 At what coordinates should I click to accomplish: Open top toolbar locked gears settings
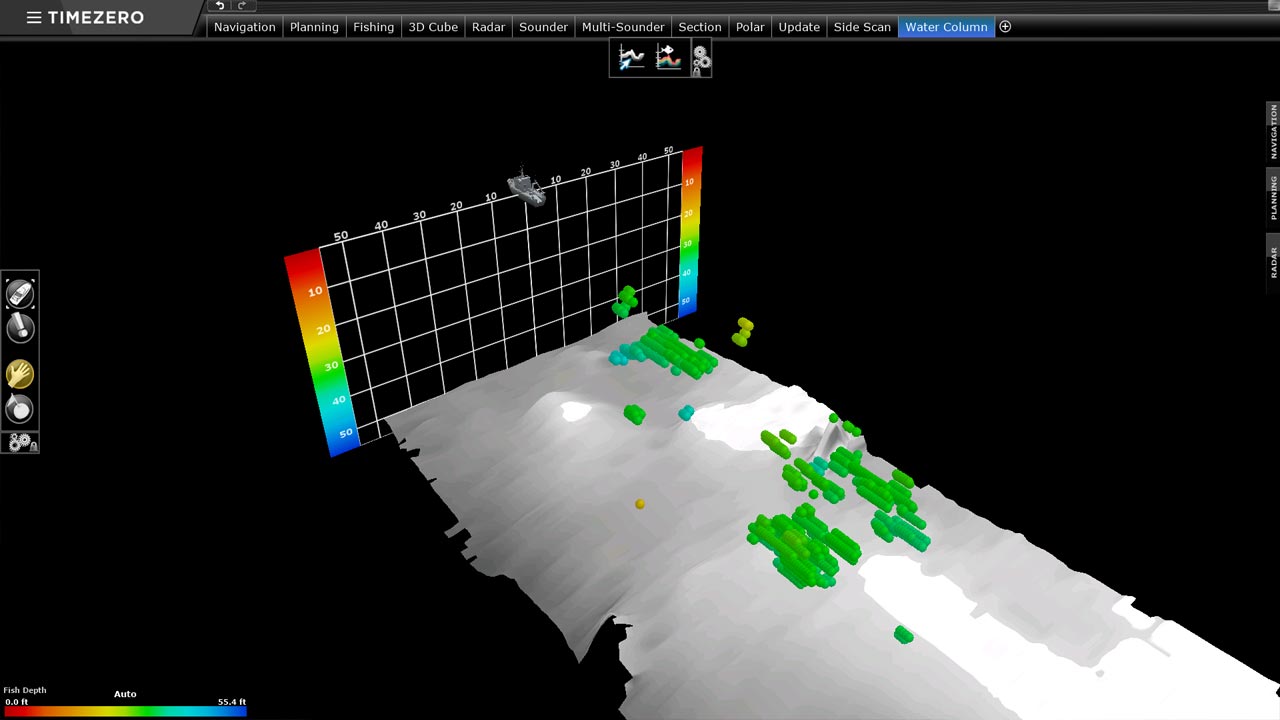point(701,59)
